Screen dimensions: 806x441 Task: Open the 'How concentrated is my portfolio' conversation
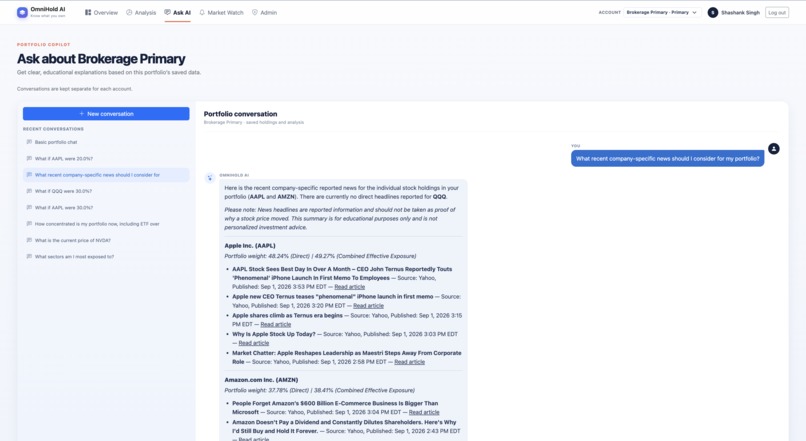pyautogui.click(x=106, y=224)
